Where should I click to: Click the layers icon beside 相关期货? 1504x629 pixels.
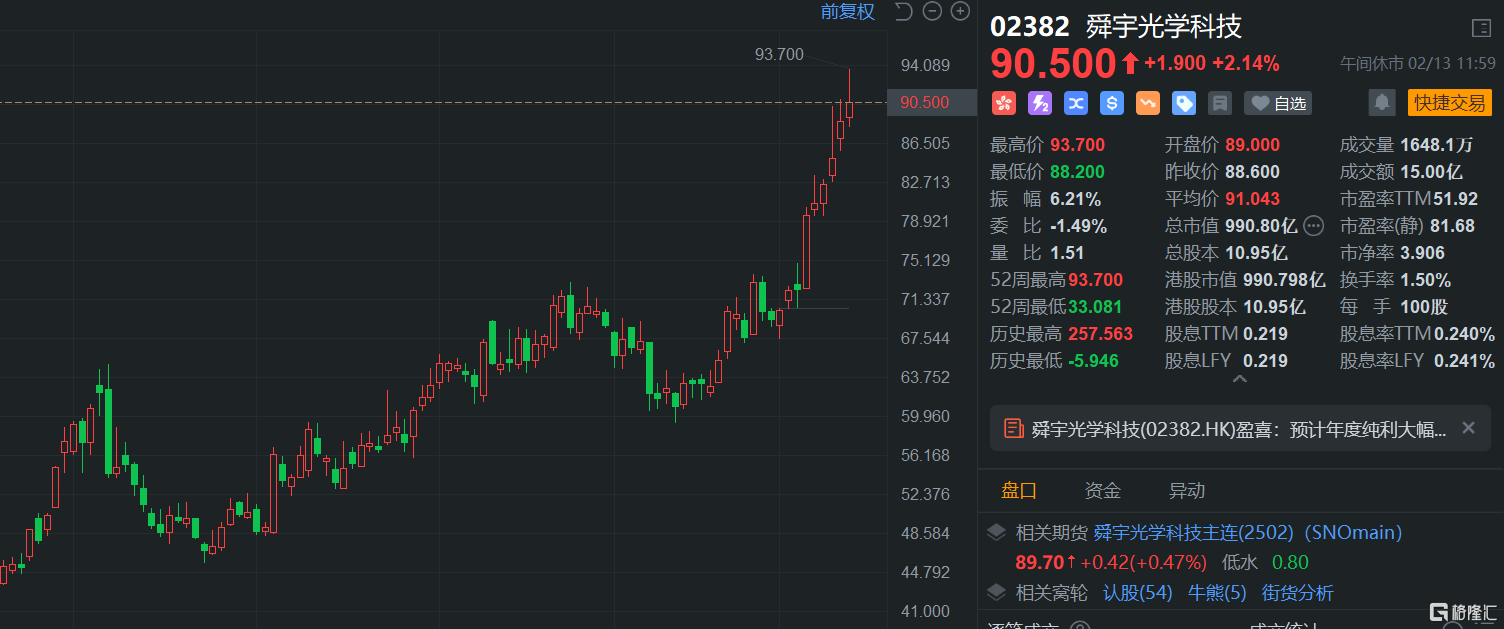(x=996, y=533)
